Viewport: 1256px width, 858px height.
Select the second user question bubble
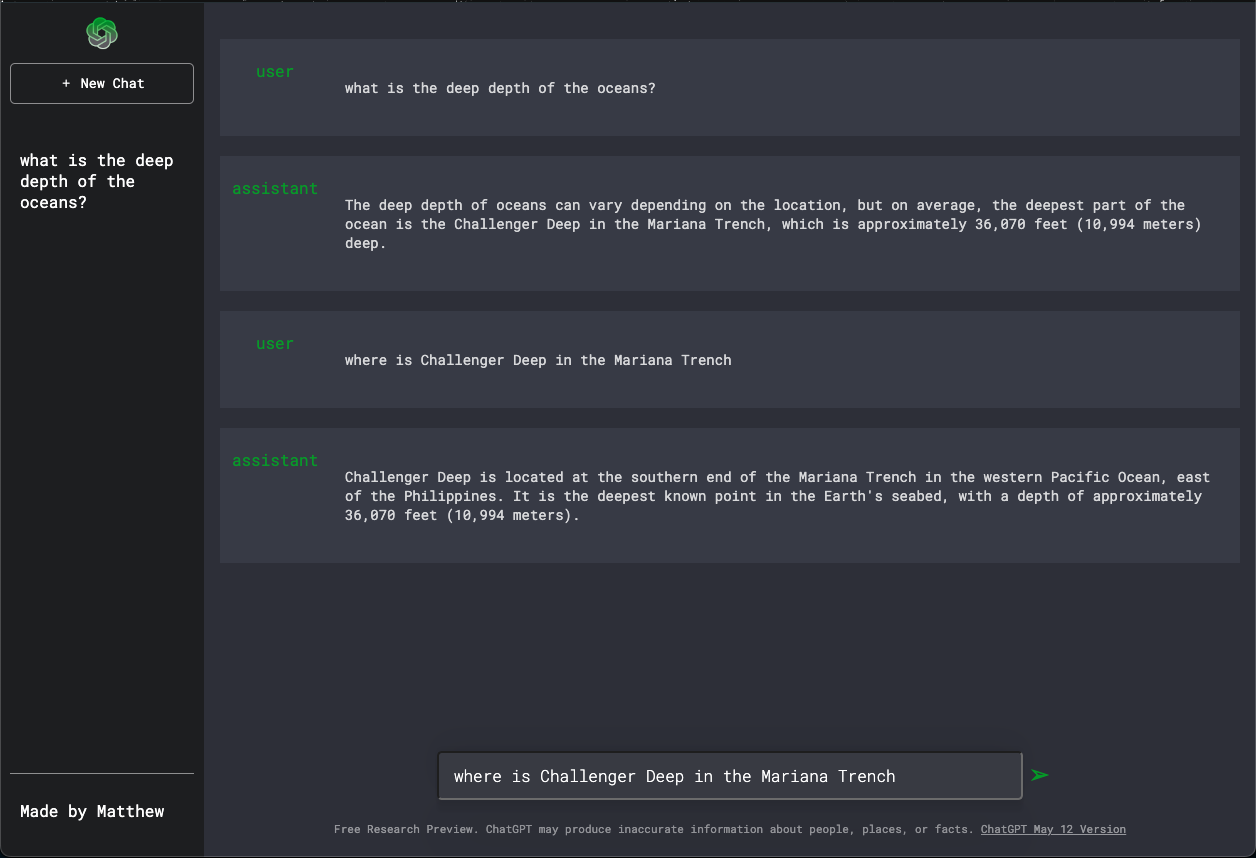[729, 359]
